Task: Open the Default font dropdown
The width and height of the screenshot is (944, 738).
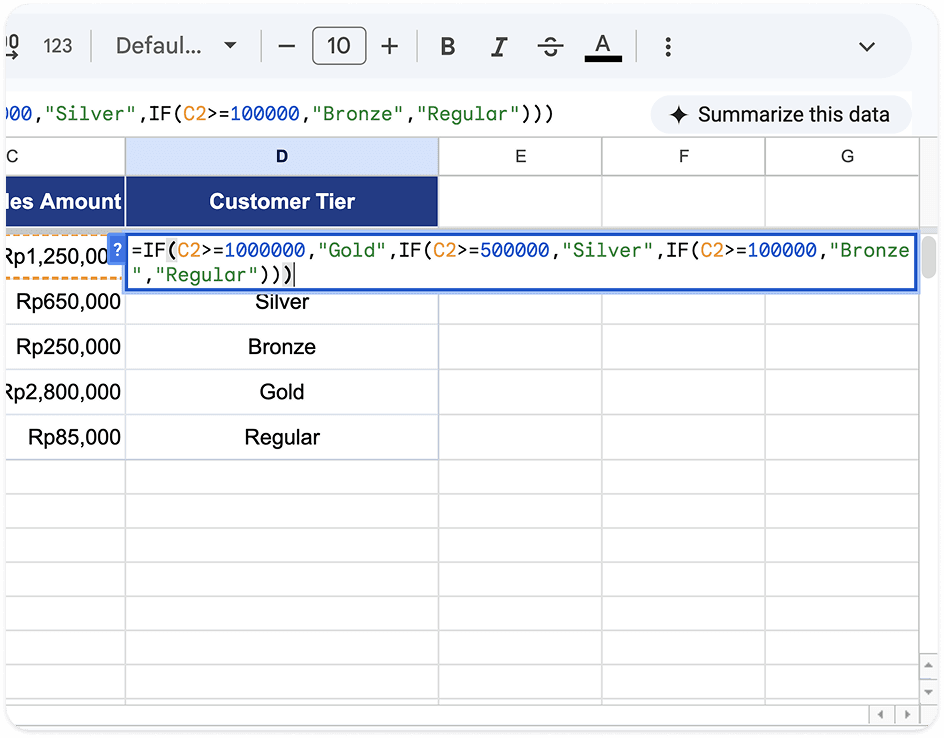Action: pyautogui.click(x=175, y=46)
